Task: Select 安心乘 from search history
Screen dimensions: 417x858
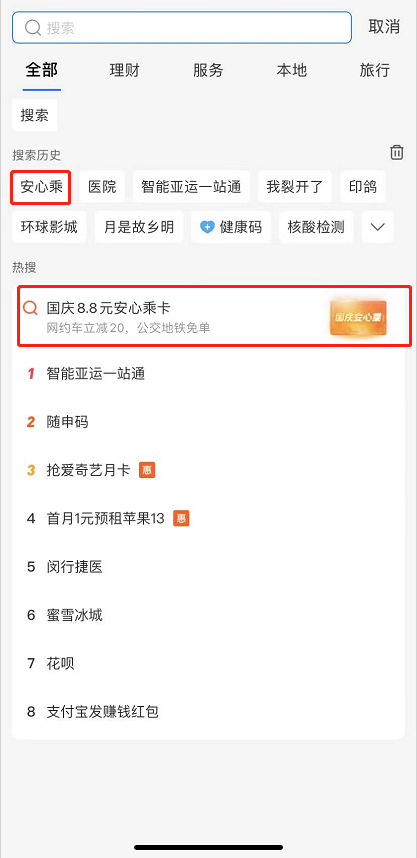Action: (x=42, y=187)
